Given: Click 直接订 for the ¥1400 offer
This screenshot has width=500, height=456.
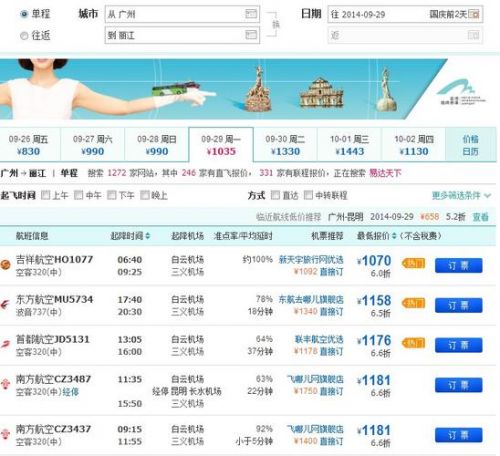Looking at the screenshot, I should coord(331,441).
